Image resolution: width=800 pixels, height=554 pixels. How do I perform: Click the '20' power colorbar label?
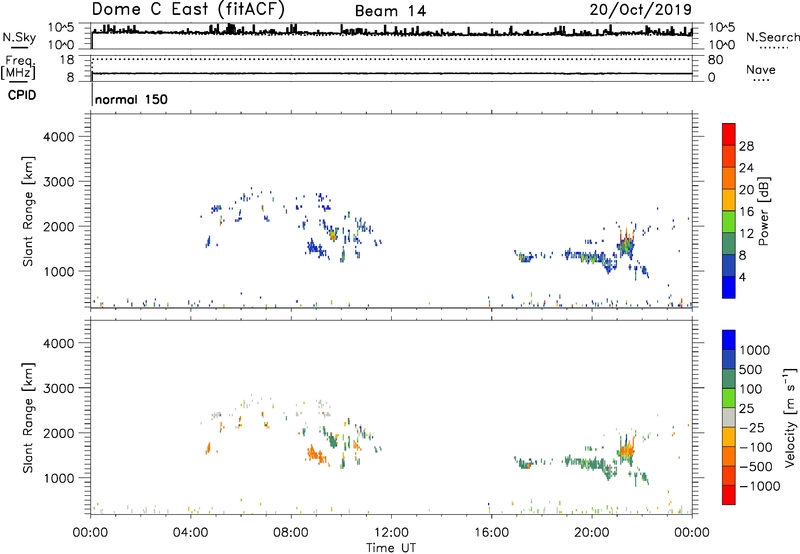tap(746, 190)
